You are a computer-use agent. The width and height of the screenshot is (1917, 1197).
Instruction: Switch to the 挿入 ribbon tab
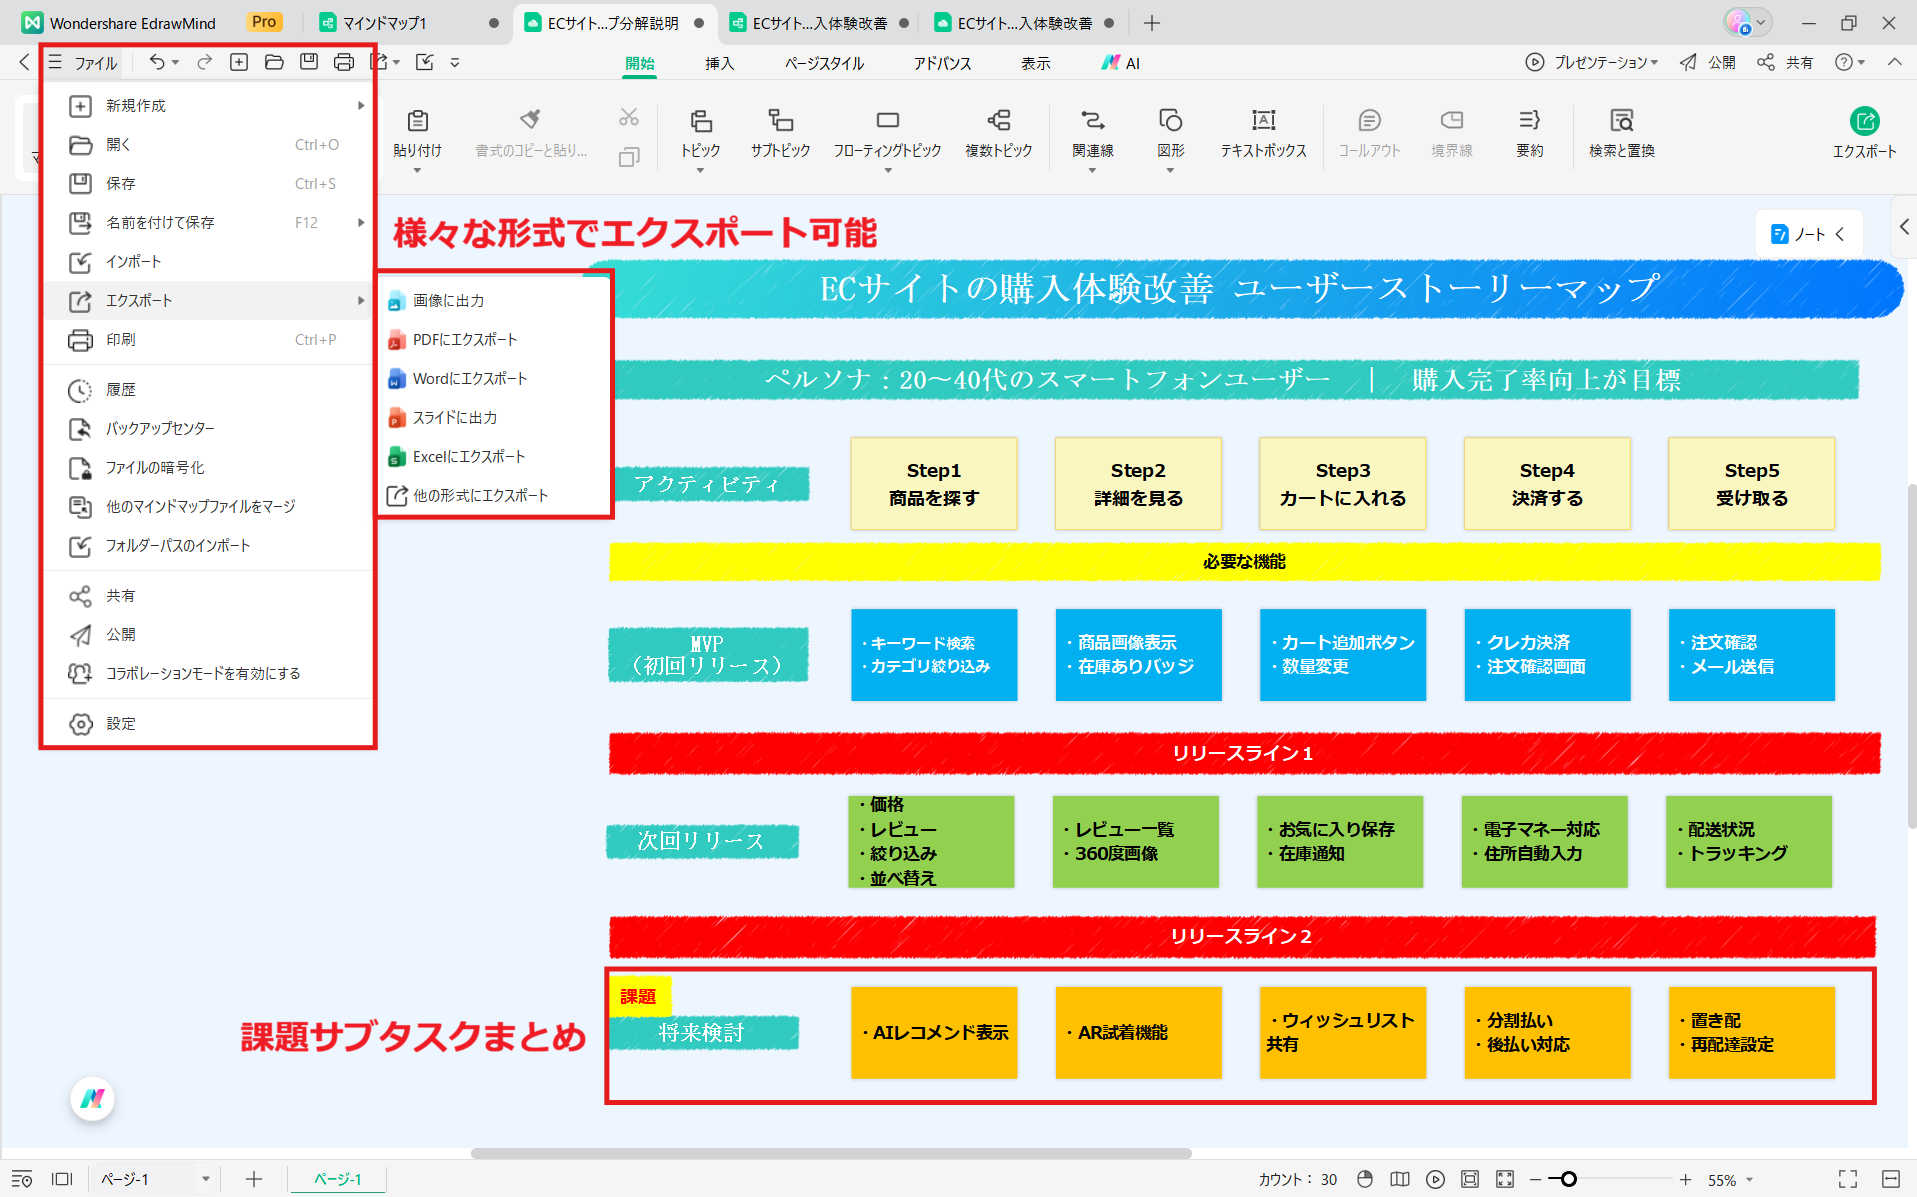[x=719, y=63]
